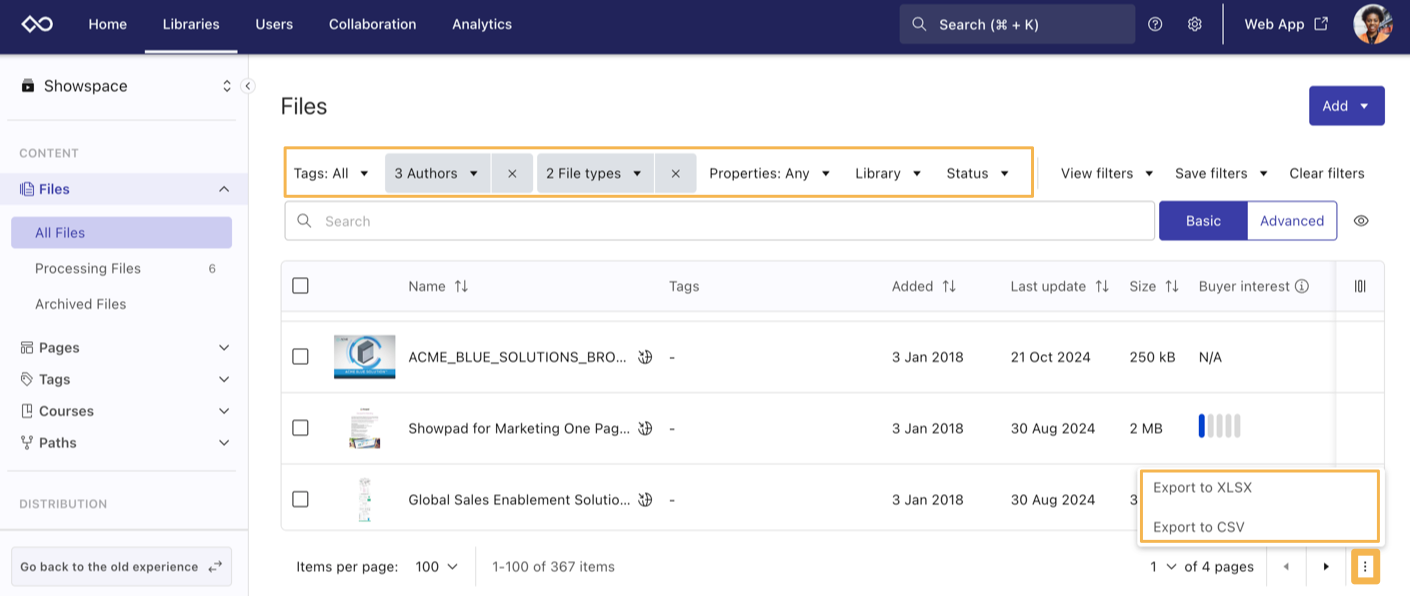Viewport: 1410px width, 596px height.
Task: Open the settings gear icon
Action: 1194,24
